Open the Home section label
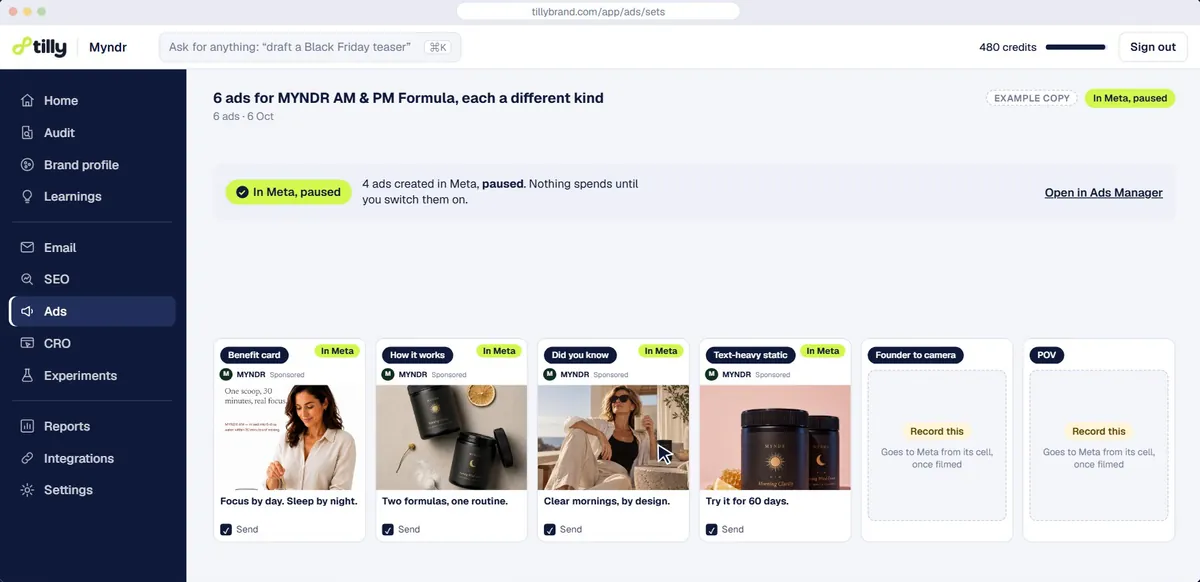Viewport: 1200px width, 582px height. click(61, 101)
